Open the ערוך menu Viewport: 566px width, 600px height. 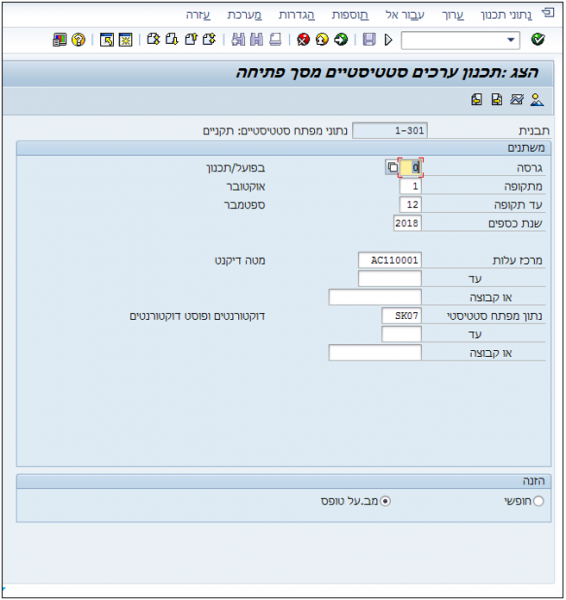tap(453, 15)
